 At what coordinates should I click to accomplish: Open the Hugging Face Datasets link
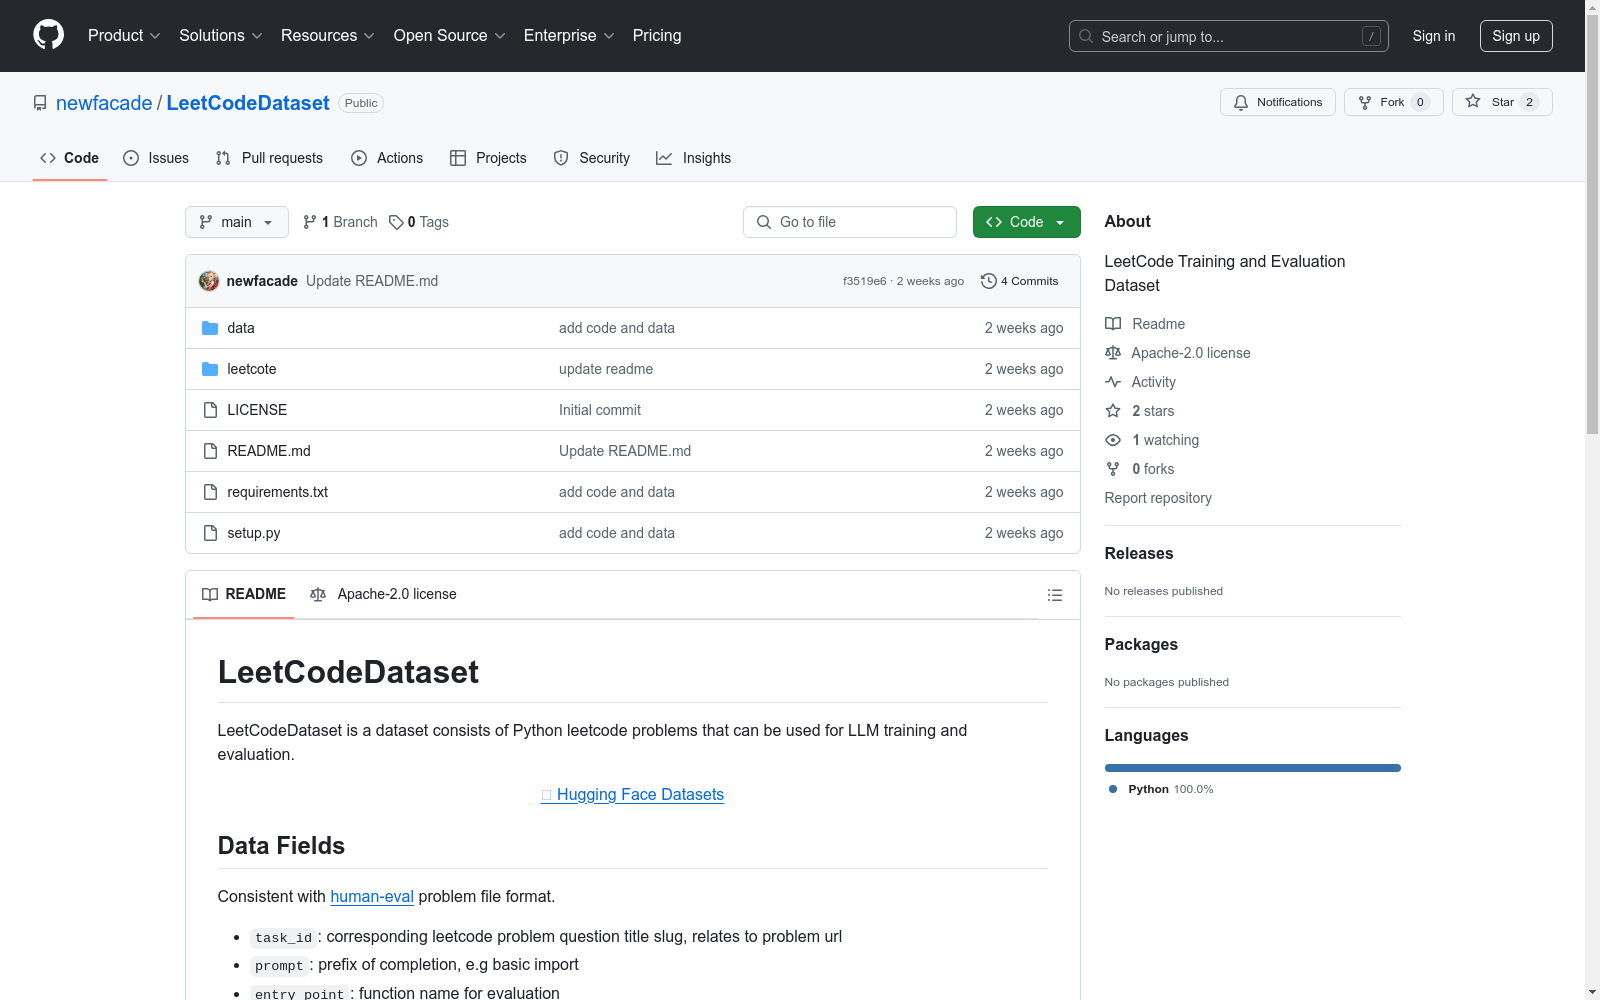(632, 794)
